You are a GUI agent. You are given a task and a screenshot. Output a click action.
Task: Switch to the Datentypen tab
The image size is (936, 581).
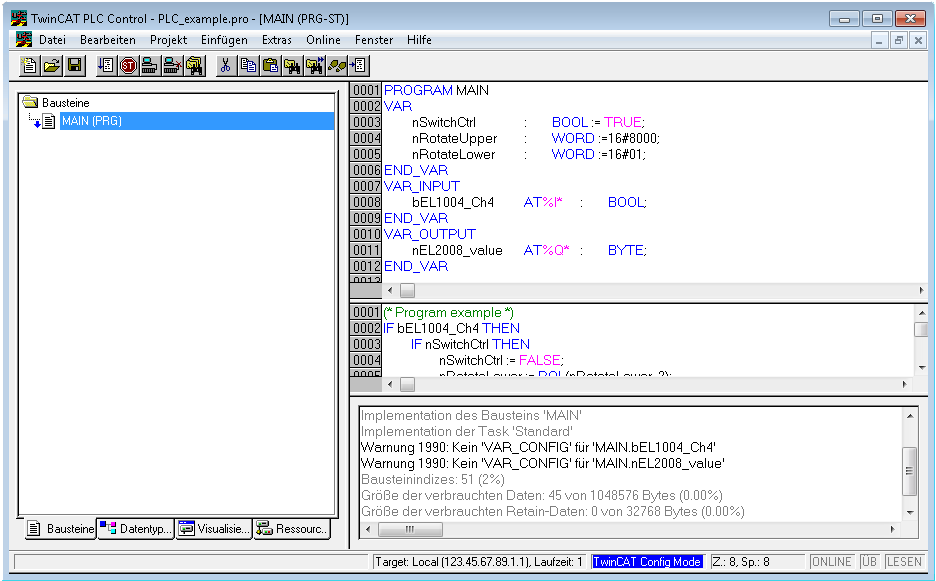click(136, 529)
